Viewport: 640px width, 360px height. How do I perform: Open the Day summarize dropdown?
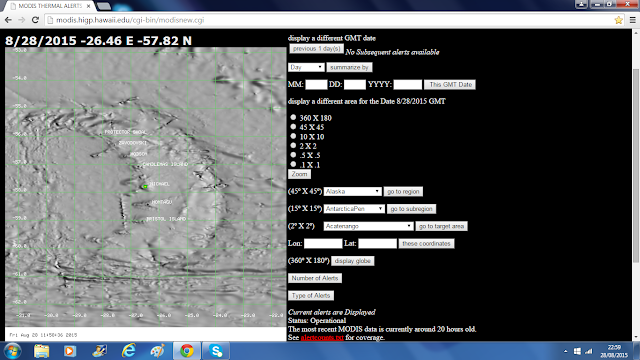306,67
